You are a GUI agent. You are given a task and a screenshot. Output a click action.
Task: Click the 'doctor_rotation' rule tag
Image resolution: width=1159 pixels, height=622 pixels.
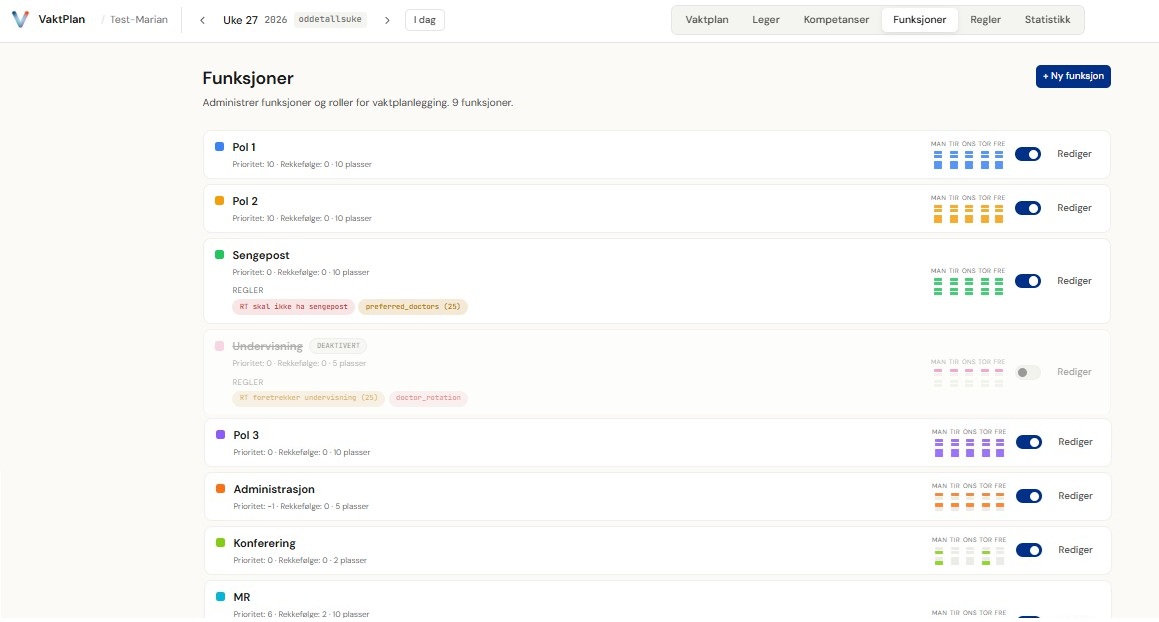428,398
